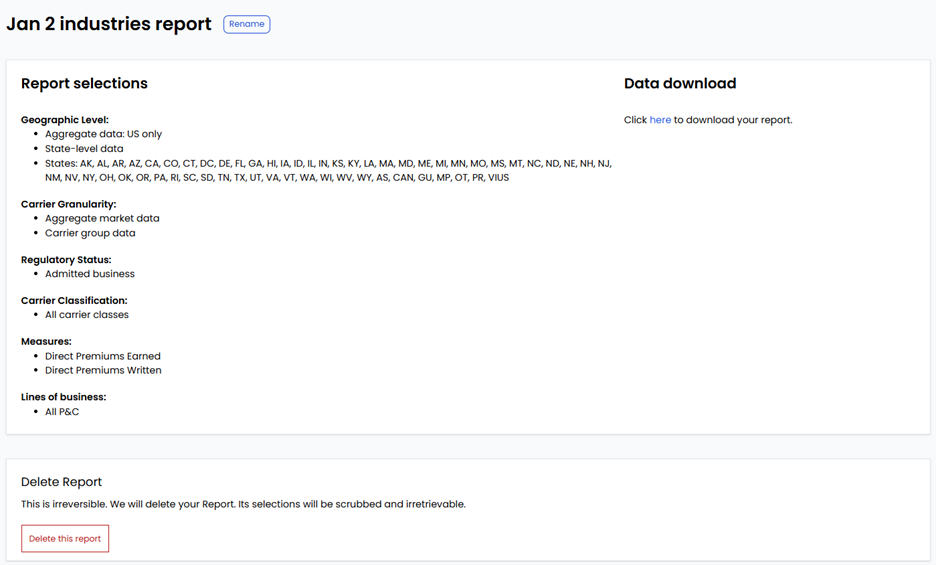Click the 'State-level data' list item
This screenshot has width=936, height=565.
84,149
